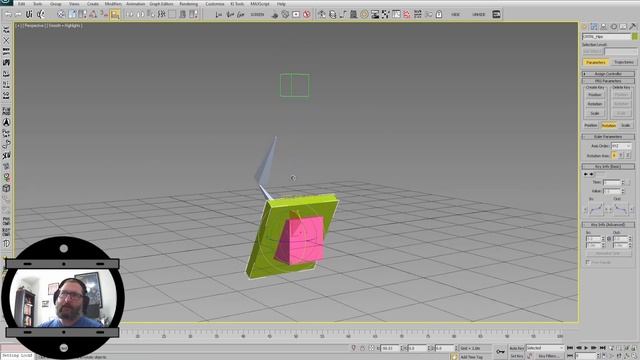The image size is (640, 360).
Task: Go to end of animation
Action: point(602,348)
